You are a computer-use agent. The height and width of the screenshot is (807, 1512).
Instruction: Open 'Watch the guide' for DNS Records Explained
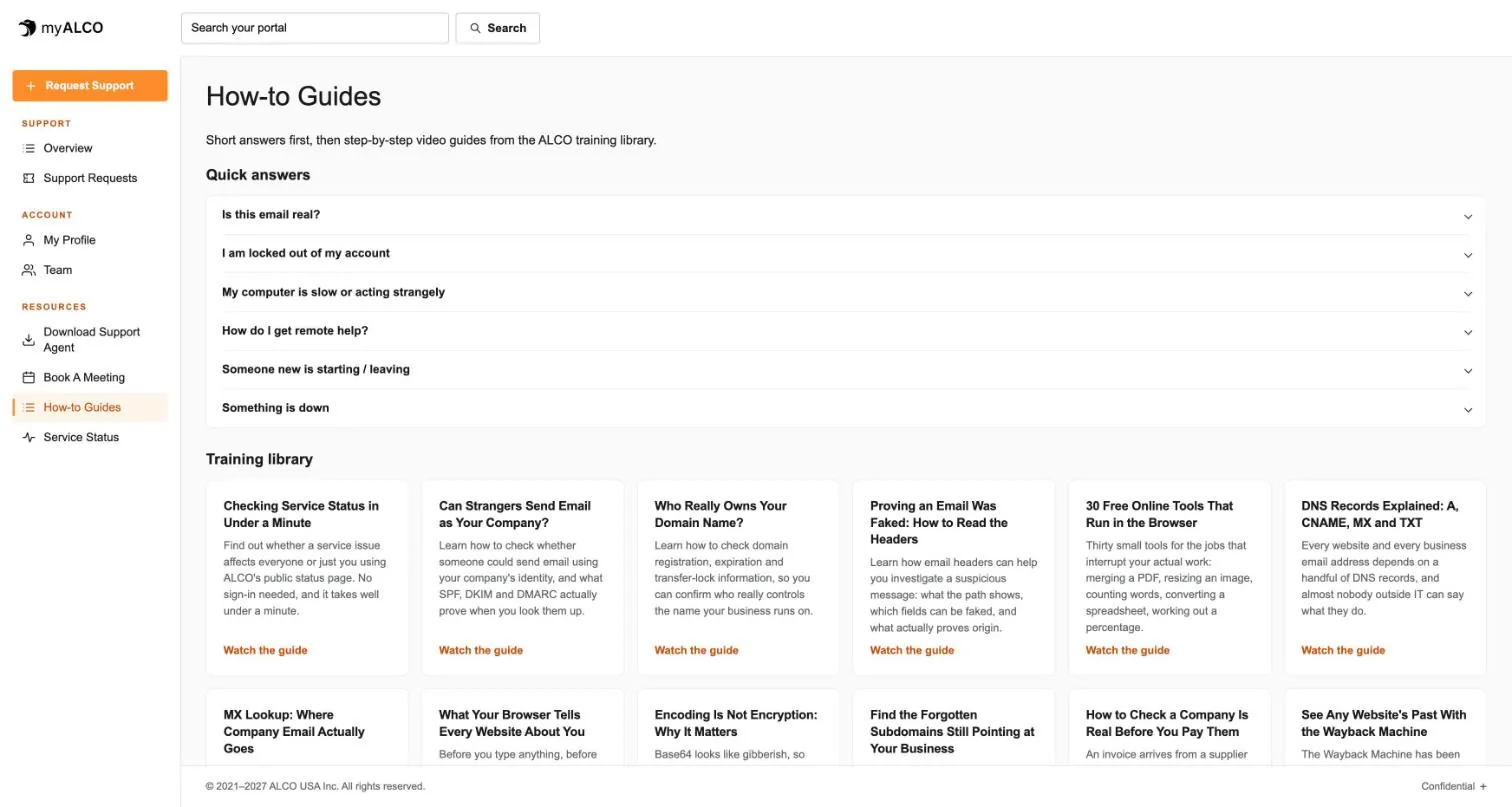tap(1343, 650)
